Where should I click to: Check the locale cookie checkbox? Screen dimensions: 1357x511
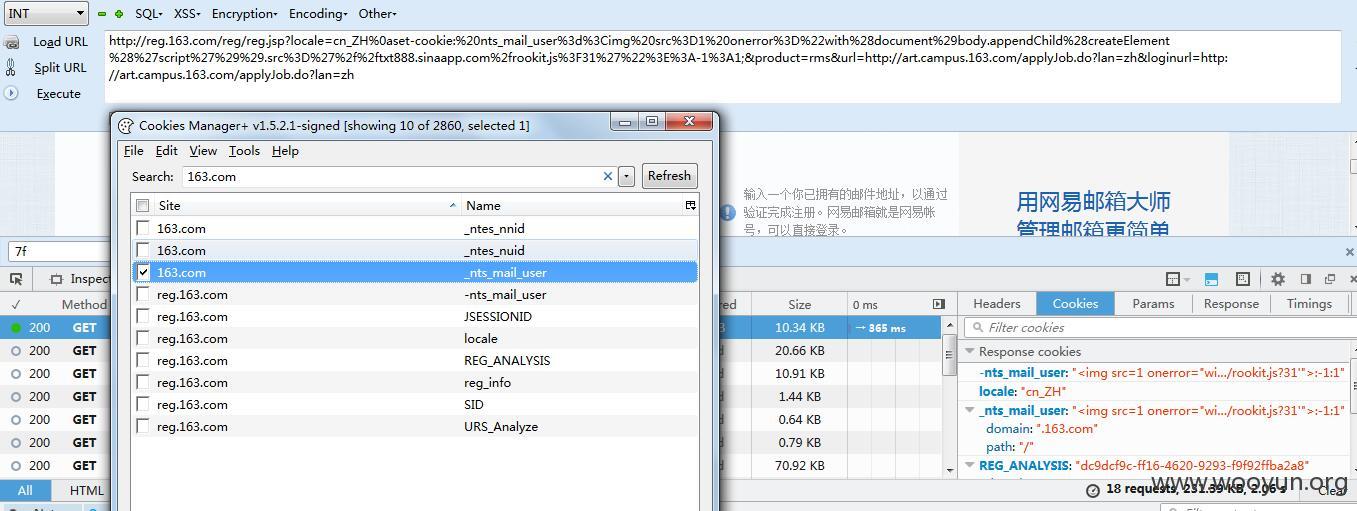(x=143, y=338)
